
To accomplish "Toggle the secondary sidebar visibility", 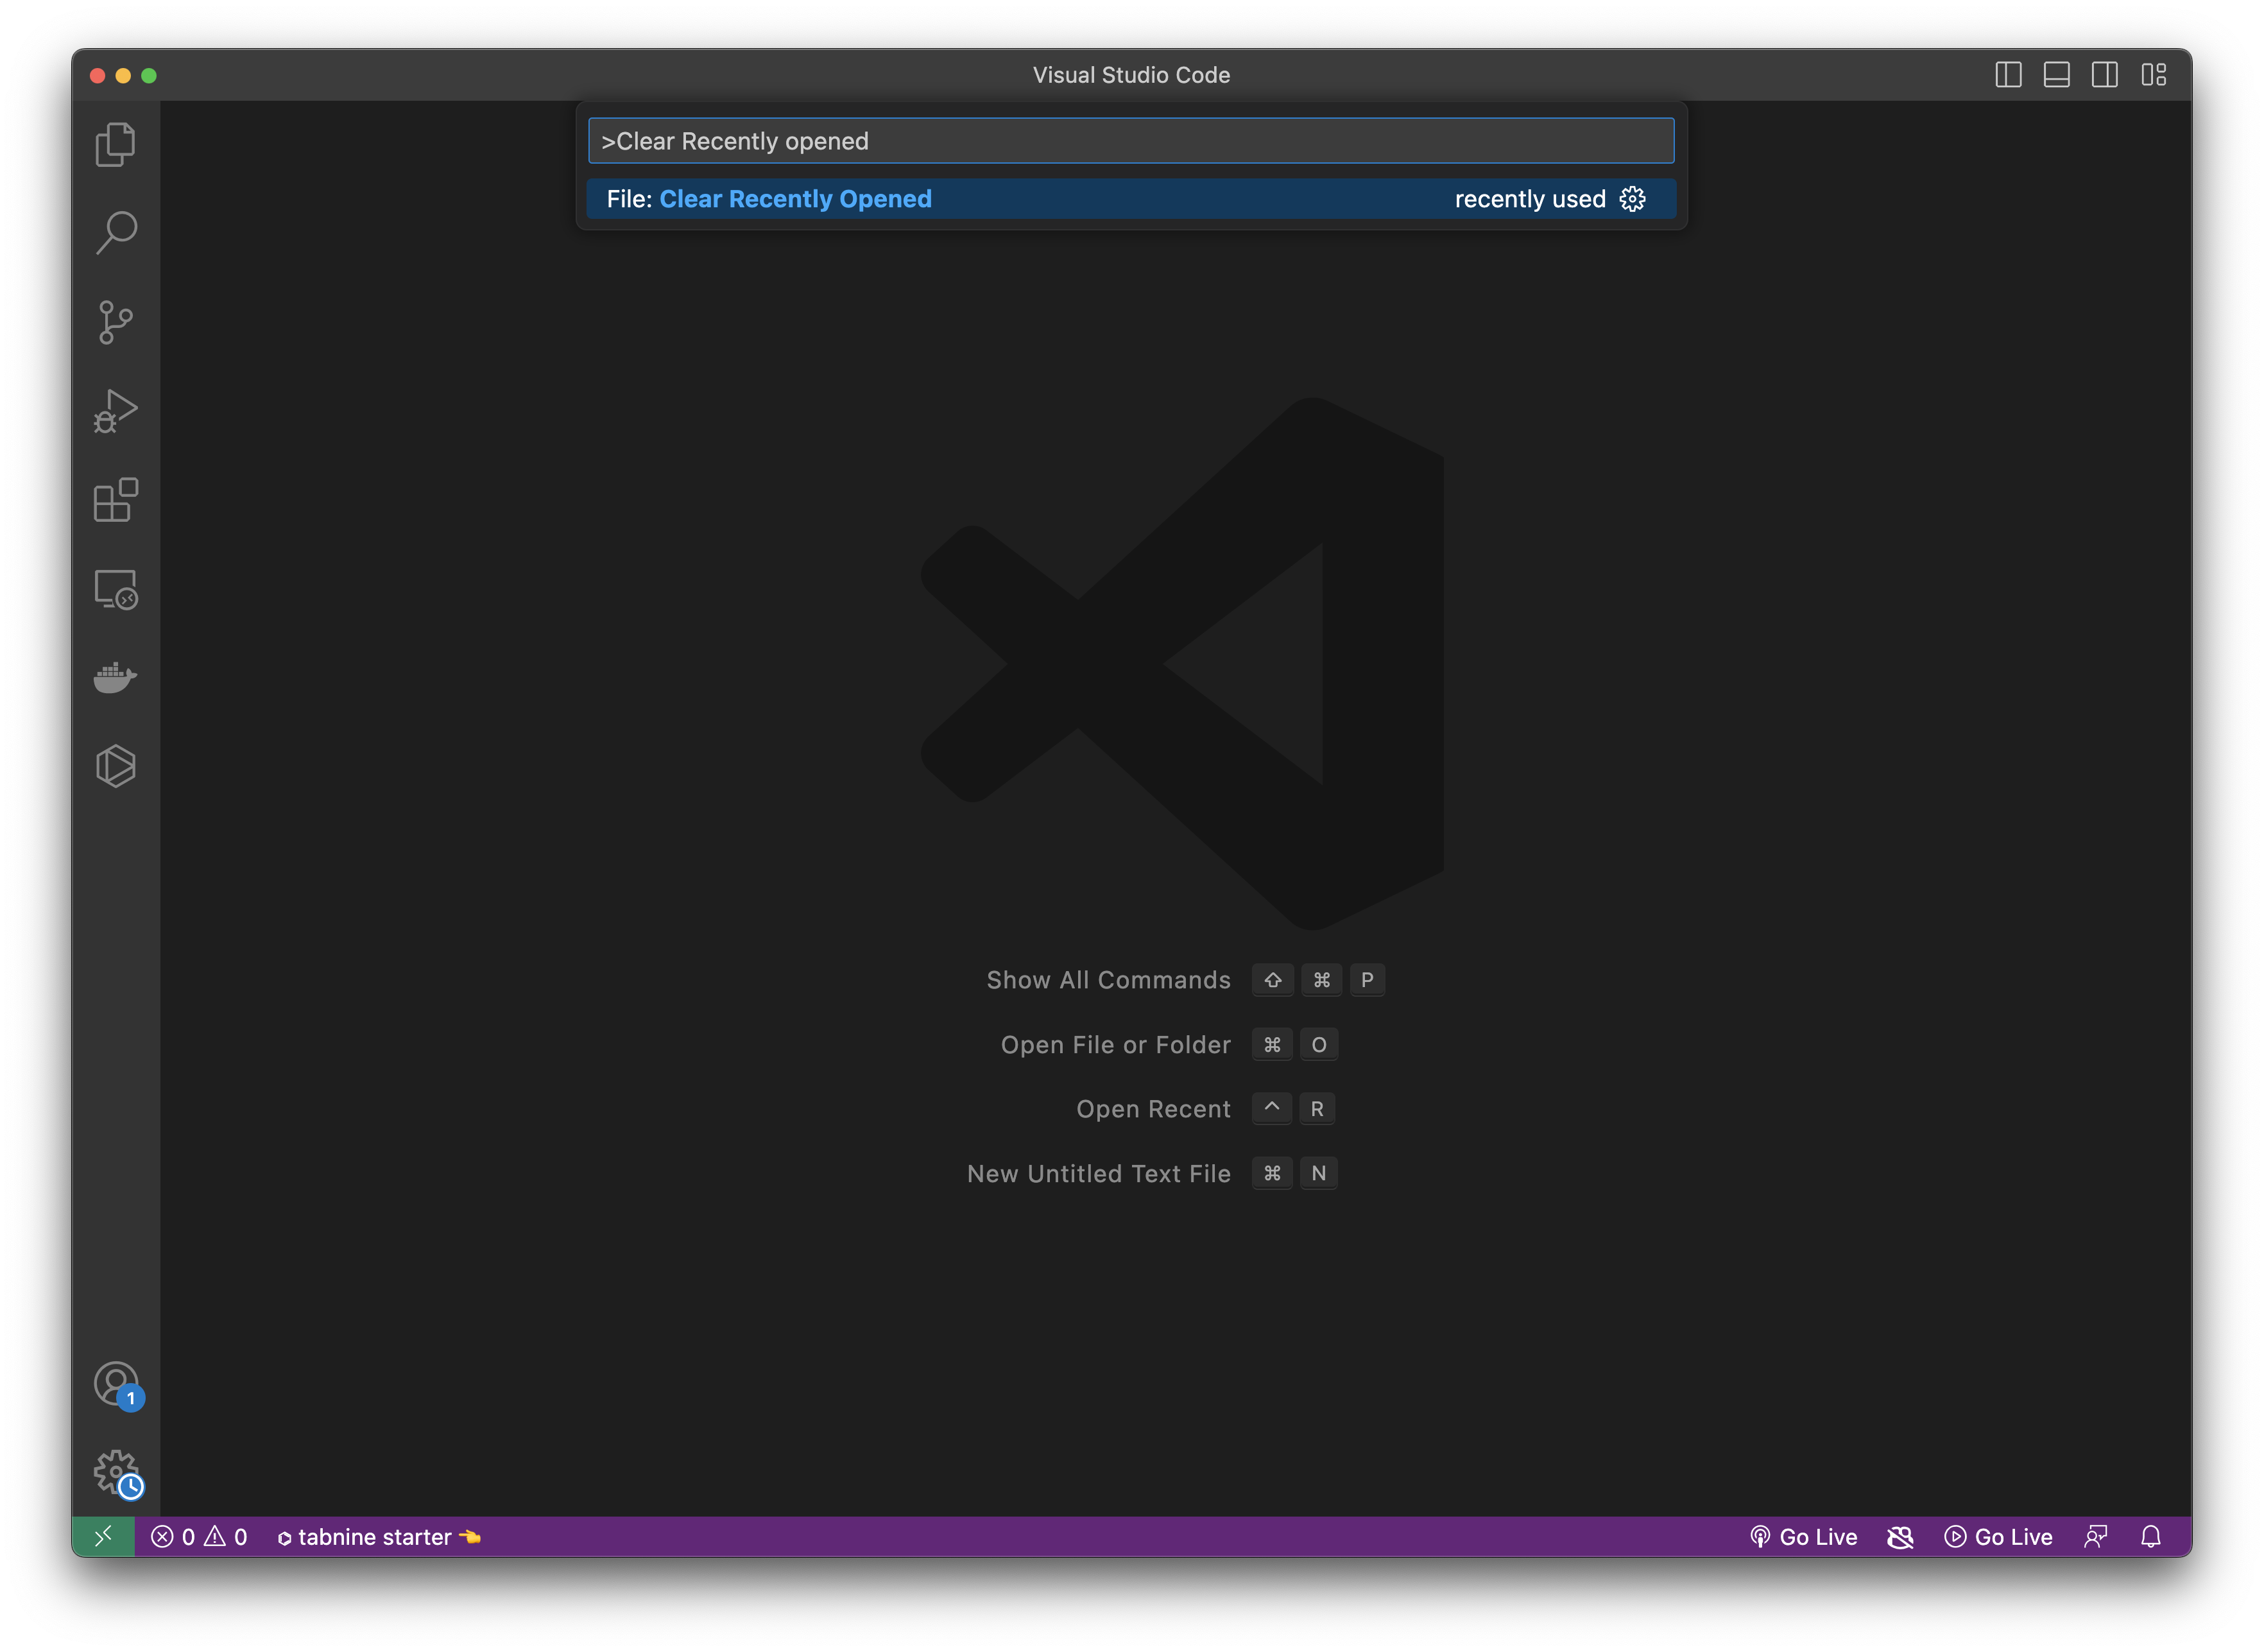I will pyautogui.click(x=2104, y=75).
